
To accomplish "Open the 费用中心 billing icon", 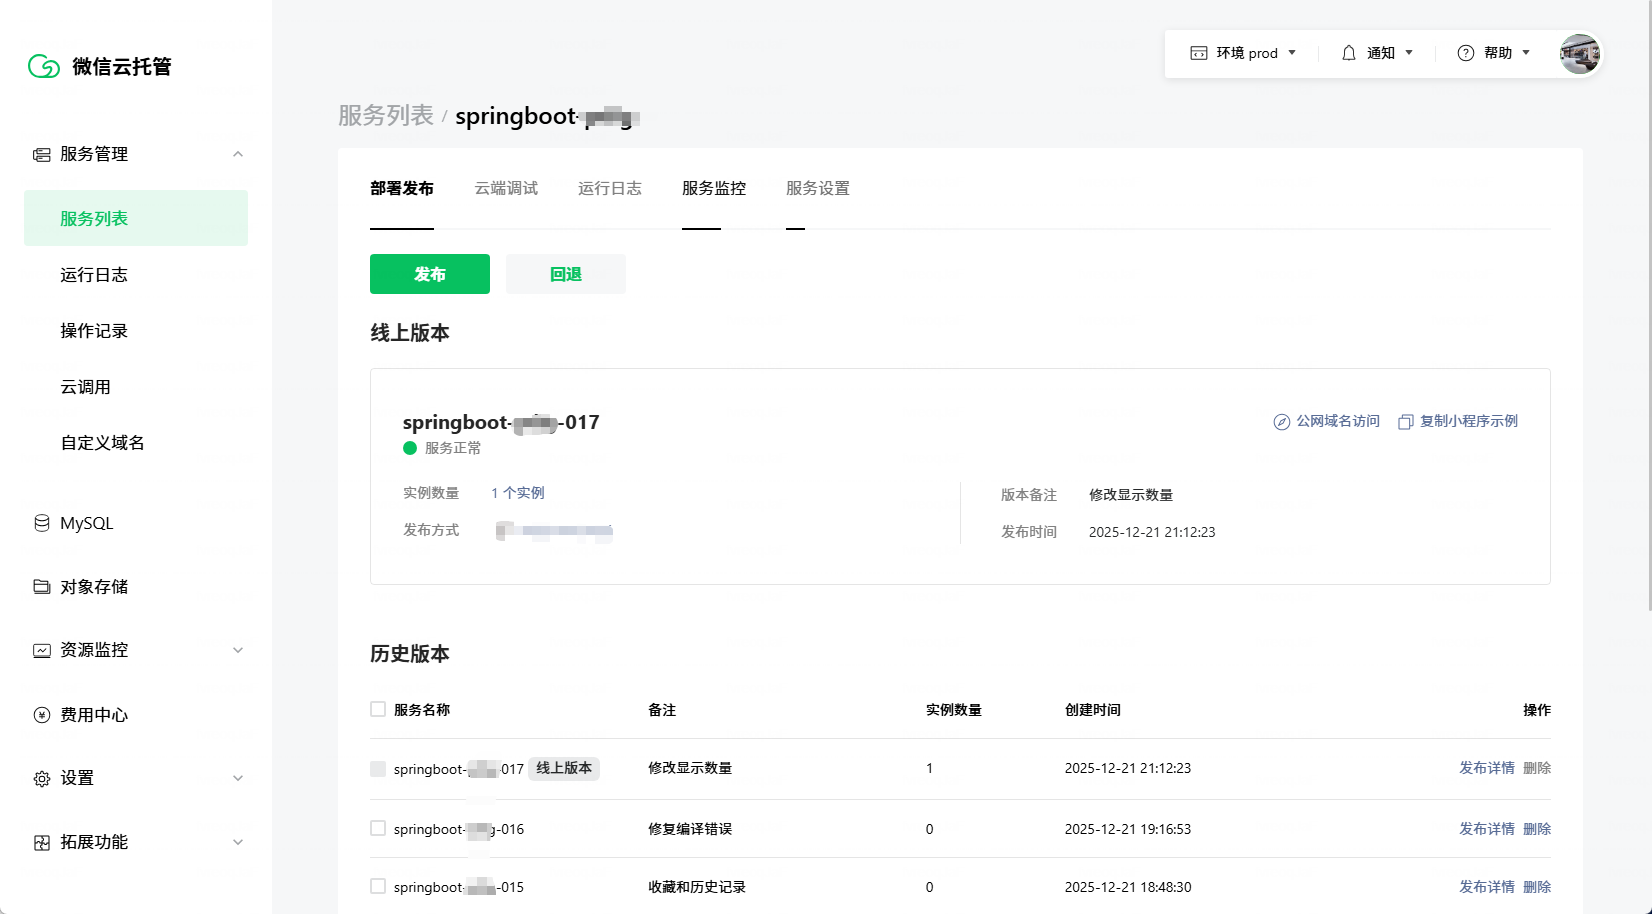I will 41,714.
